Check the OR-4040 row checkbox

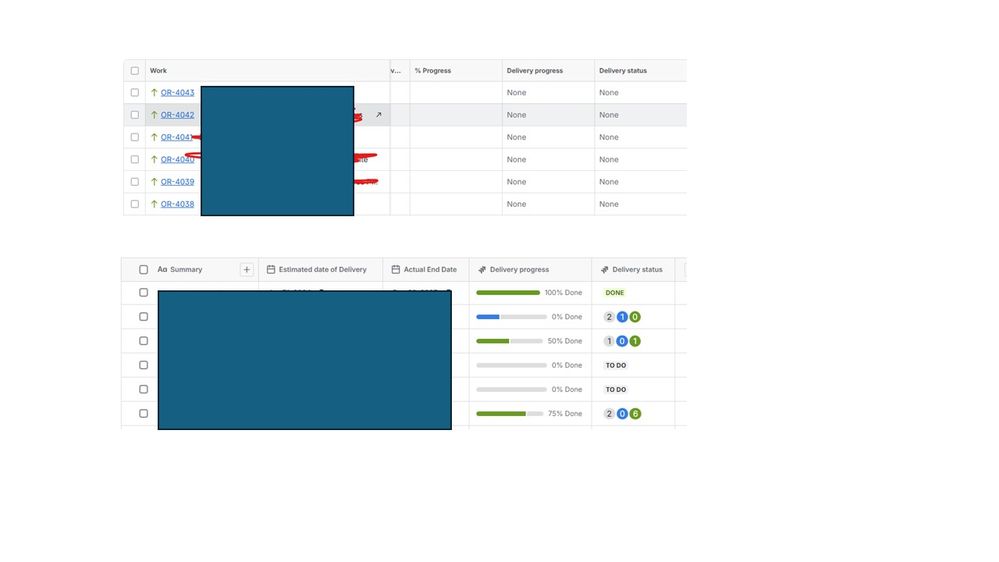tap(134, 159)
